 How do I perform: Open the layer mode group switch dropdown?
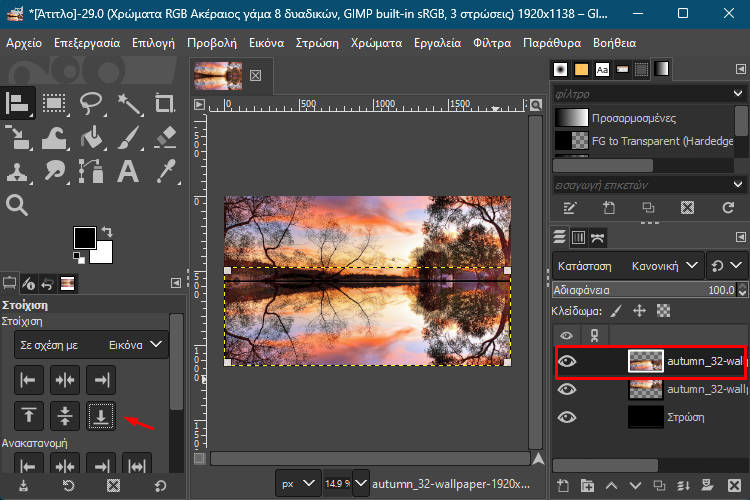coord(727,266)
